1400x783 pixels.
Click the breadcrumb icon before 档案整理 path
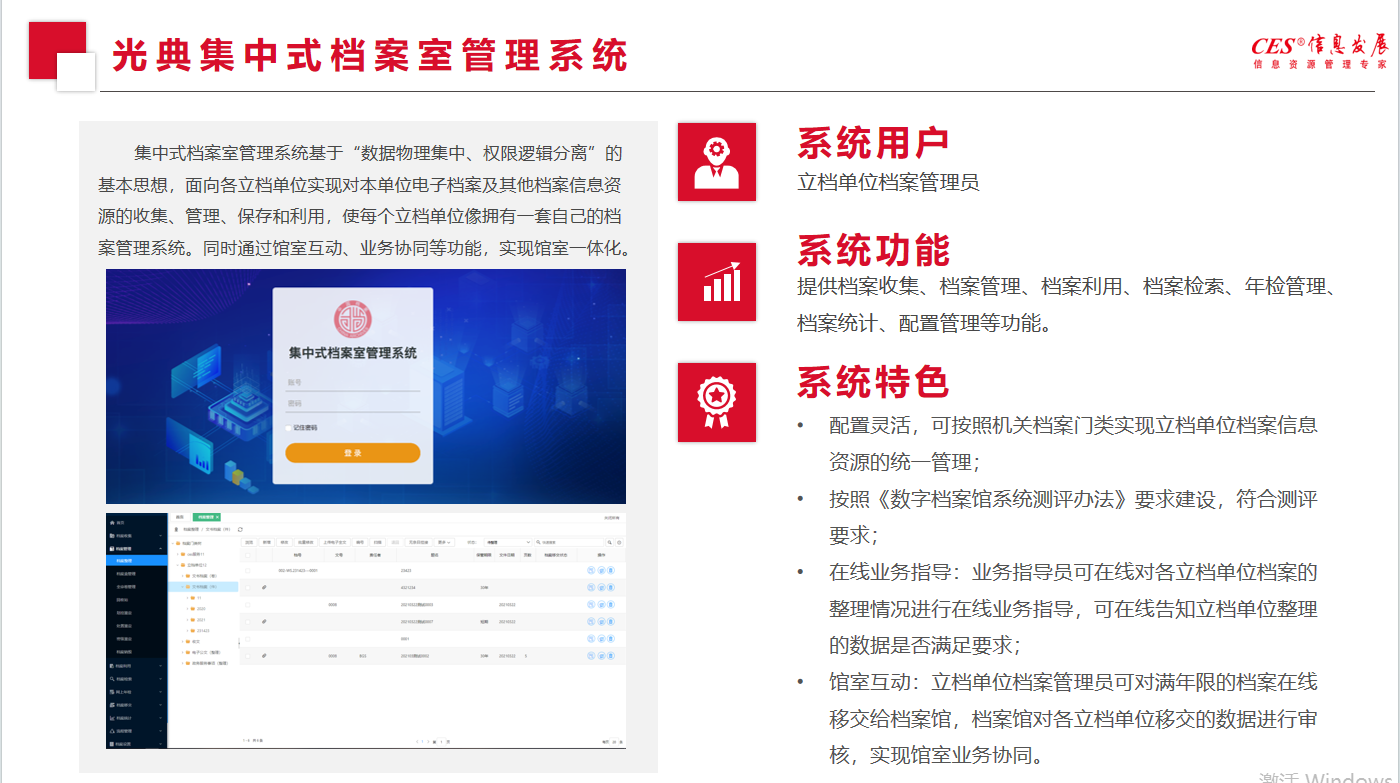click(176, 529)
